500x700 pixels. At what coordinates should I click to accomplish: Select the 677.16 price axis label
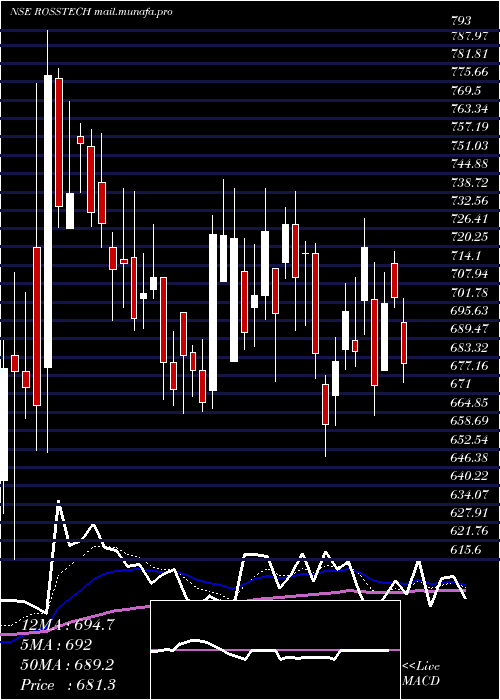pyautogui.click(x=470, y=366)
